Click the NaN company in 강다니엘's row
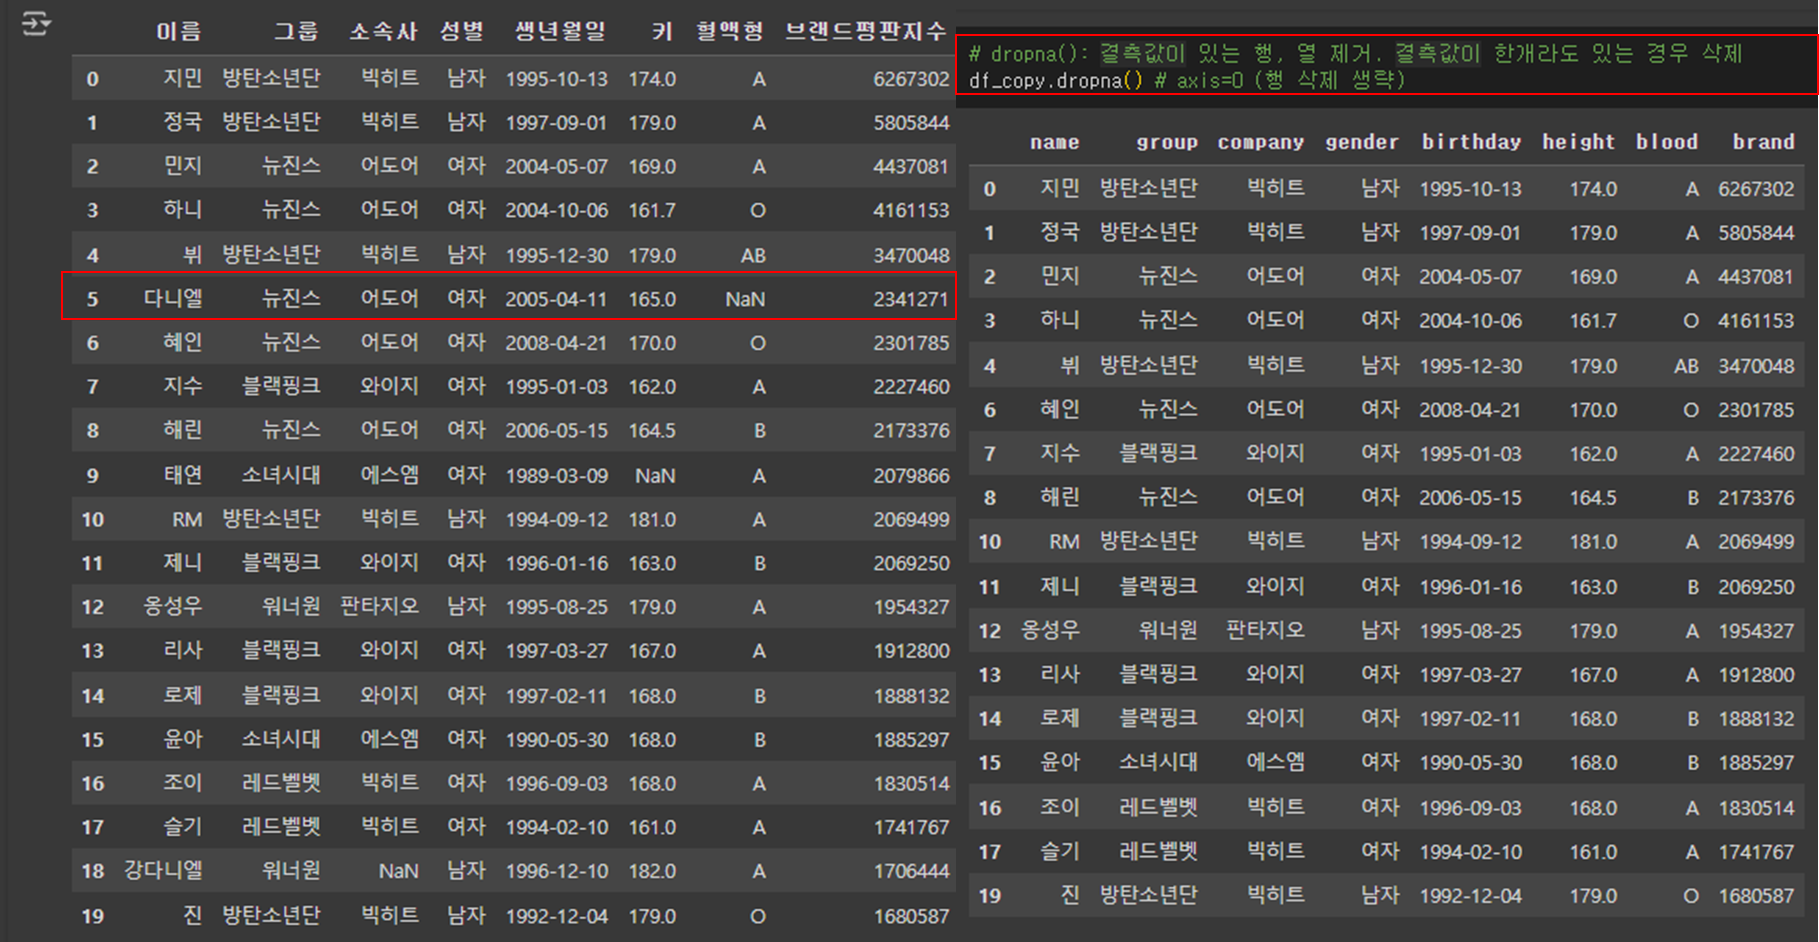 [x=398, y=871]
